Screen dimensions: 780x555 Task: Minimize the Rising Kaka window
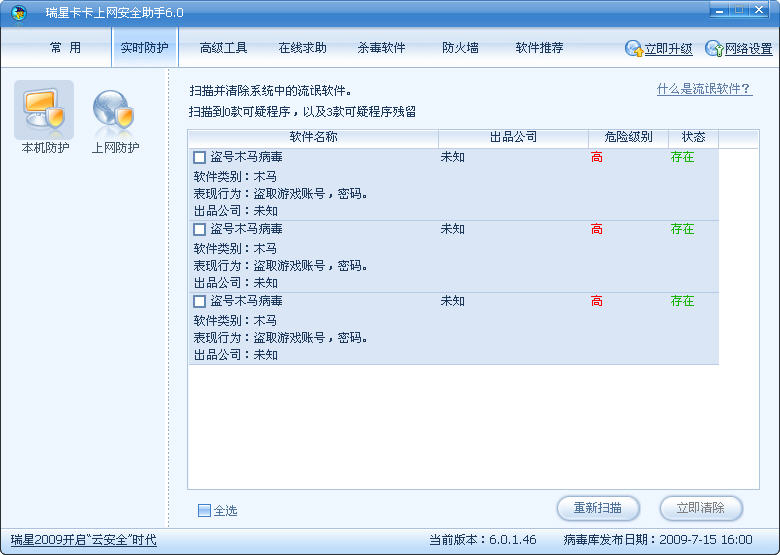[x=720, y=10]
